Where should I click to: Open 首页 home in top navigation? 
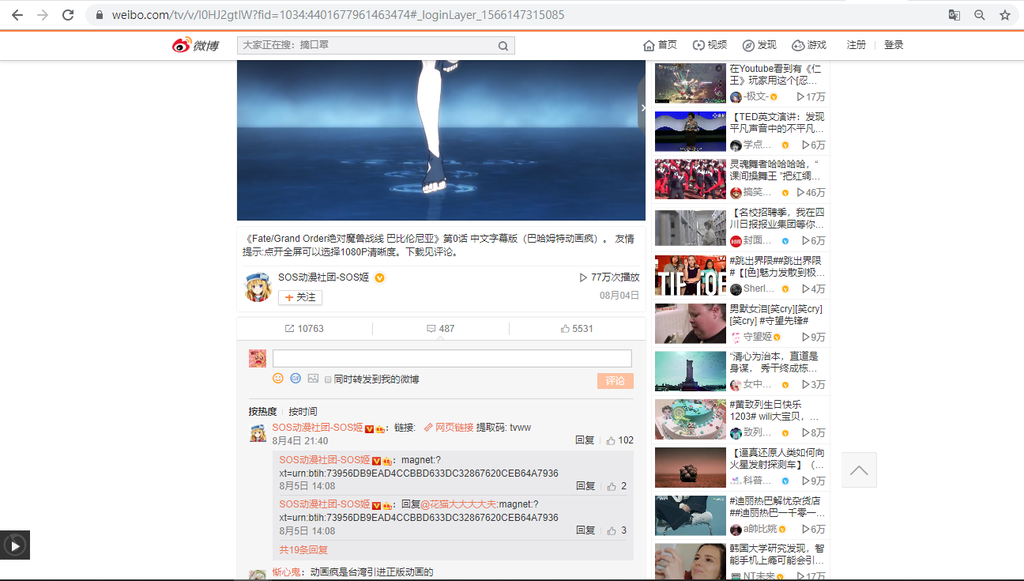(660, 45)
